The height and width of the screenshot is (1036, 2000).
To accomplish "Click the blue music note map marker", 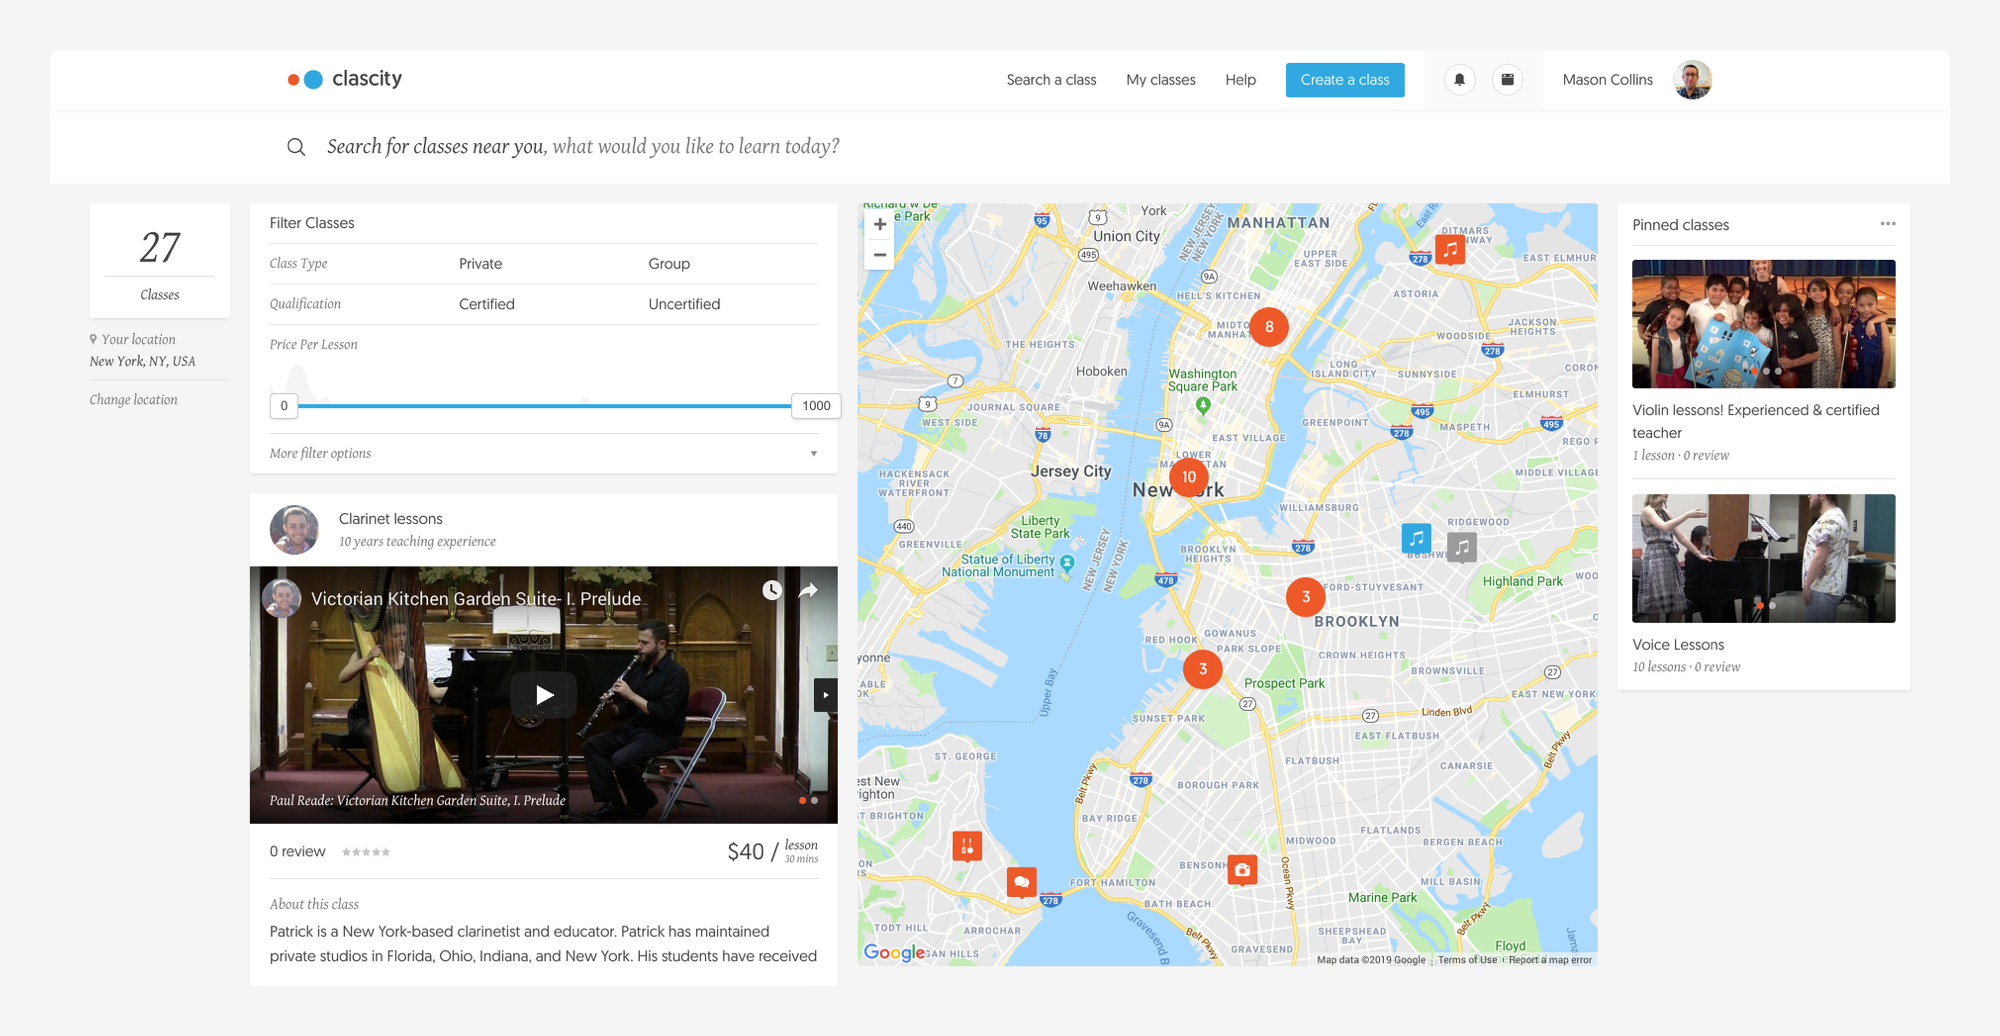I will coord(1416,538).
